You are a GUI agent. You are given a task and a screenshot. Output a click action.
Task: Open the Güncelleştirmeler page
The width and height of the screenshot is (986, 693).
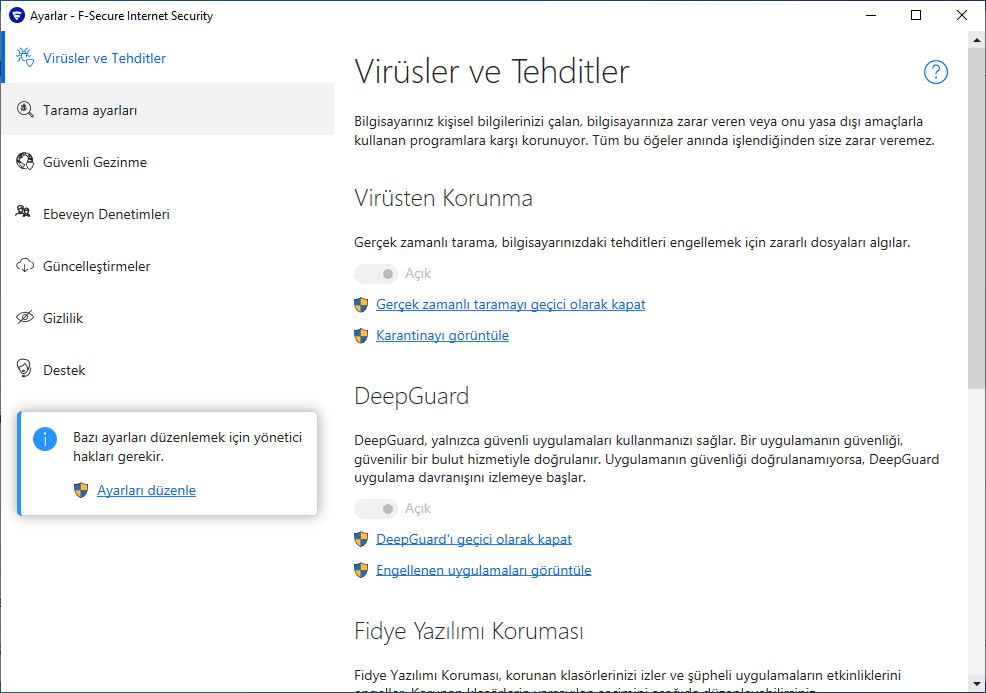click(167, 266)
